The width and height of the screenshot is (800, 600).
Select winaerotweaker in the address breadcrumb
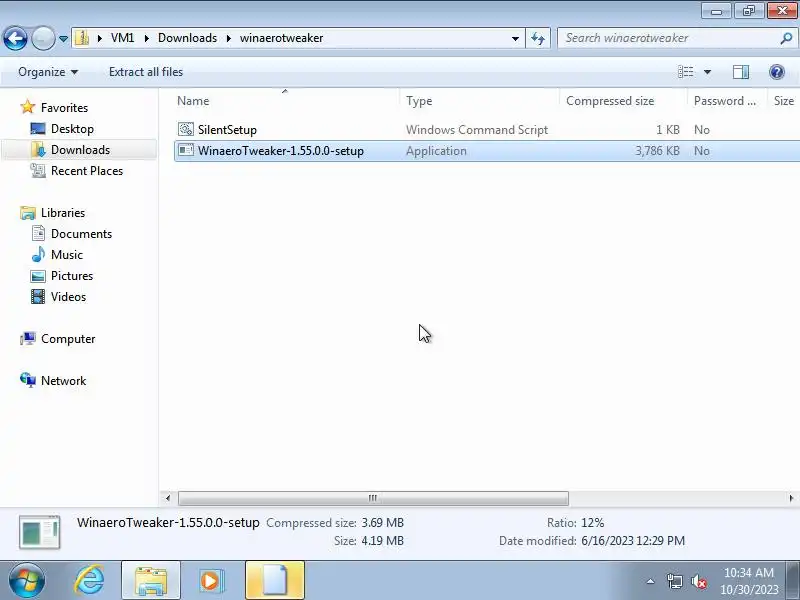[281, 38]
